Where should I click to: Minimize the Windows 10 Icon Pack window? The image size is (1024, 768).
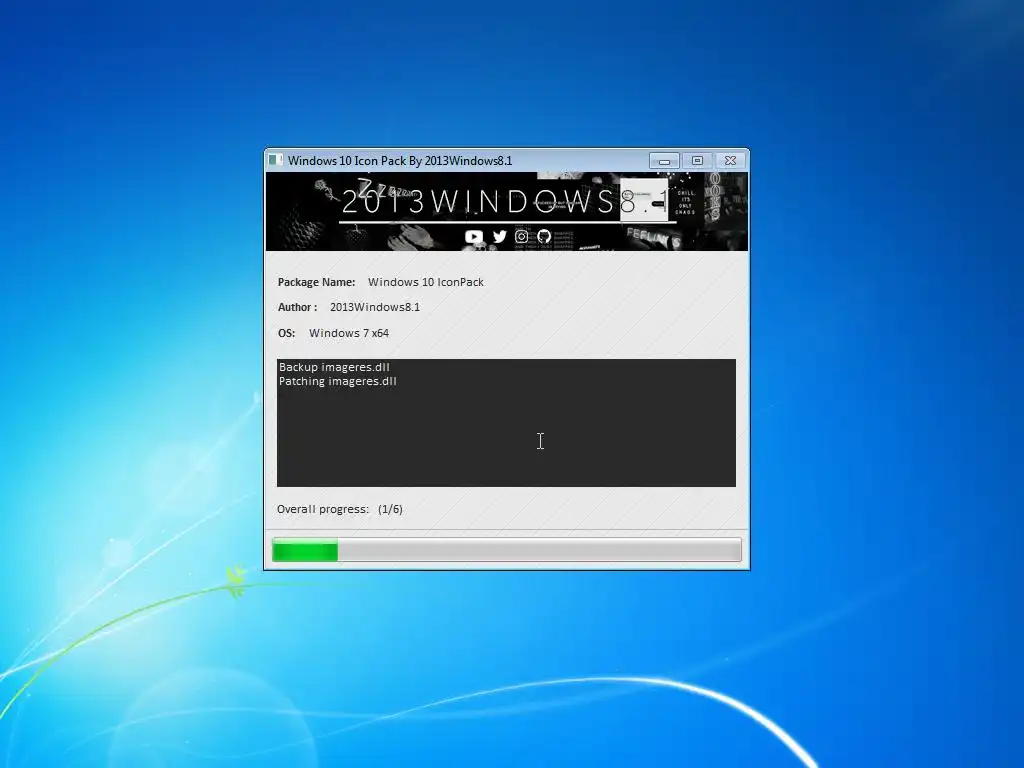point(664,161)
